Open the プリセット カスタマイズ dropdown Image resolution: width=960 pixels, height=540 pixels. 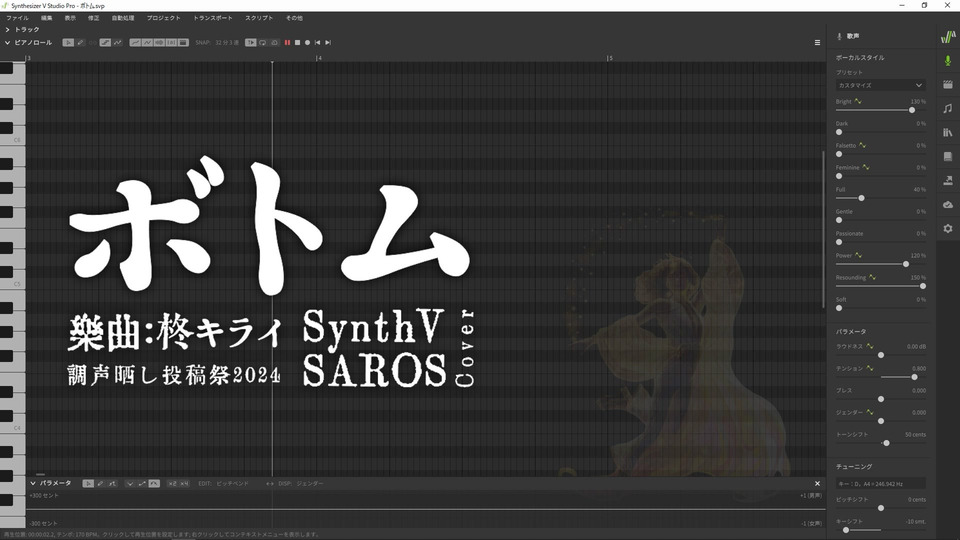880,85
